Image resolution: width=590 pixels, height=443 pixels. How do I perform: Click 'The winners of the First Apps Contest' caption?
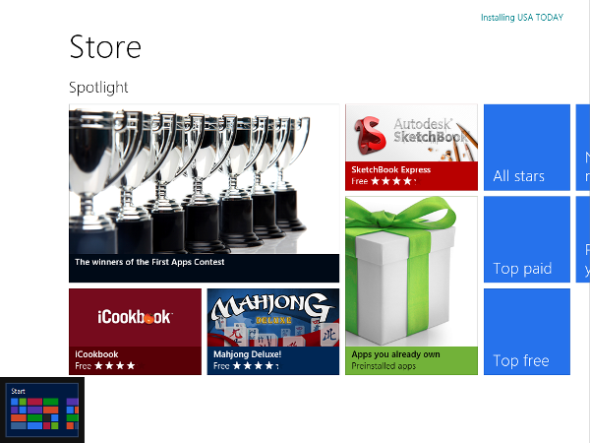150,262
